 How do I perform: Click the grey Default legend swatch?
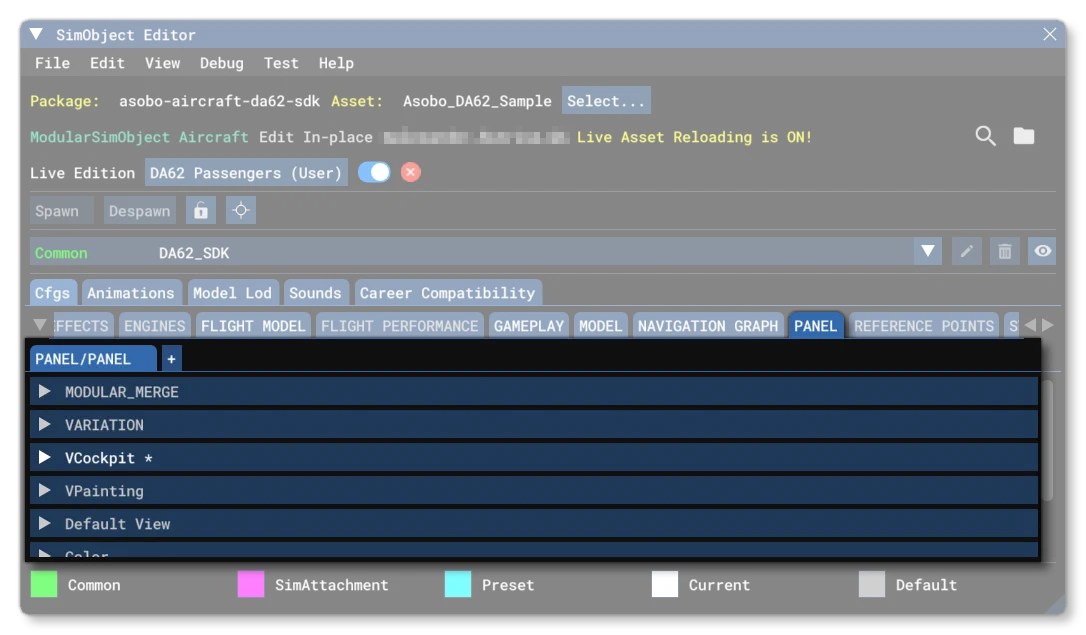click(x=872, y=584)
